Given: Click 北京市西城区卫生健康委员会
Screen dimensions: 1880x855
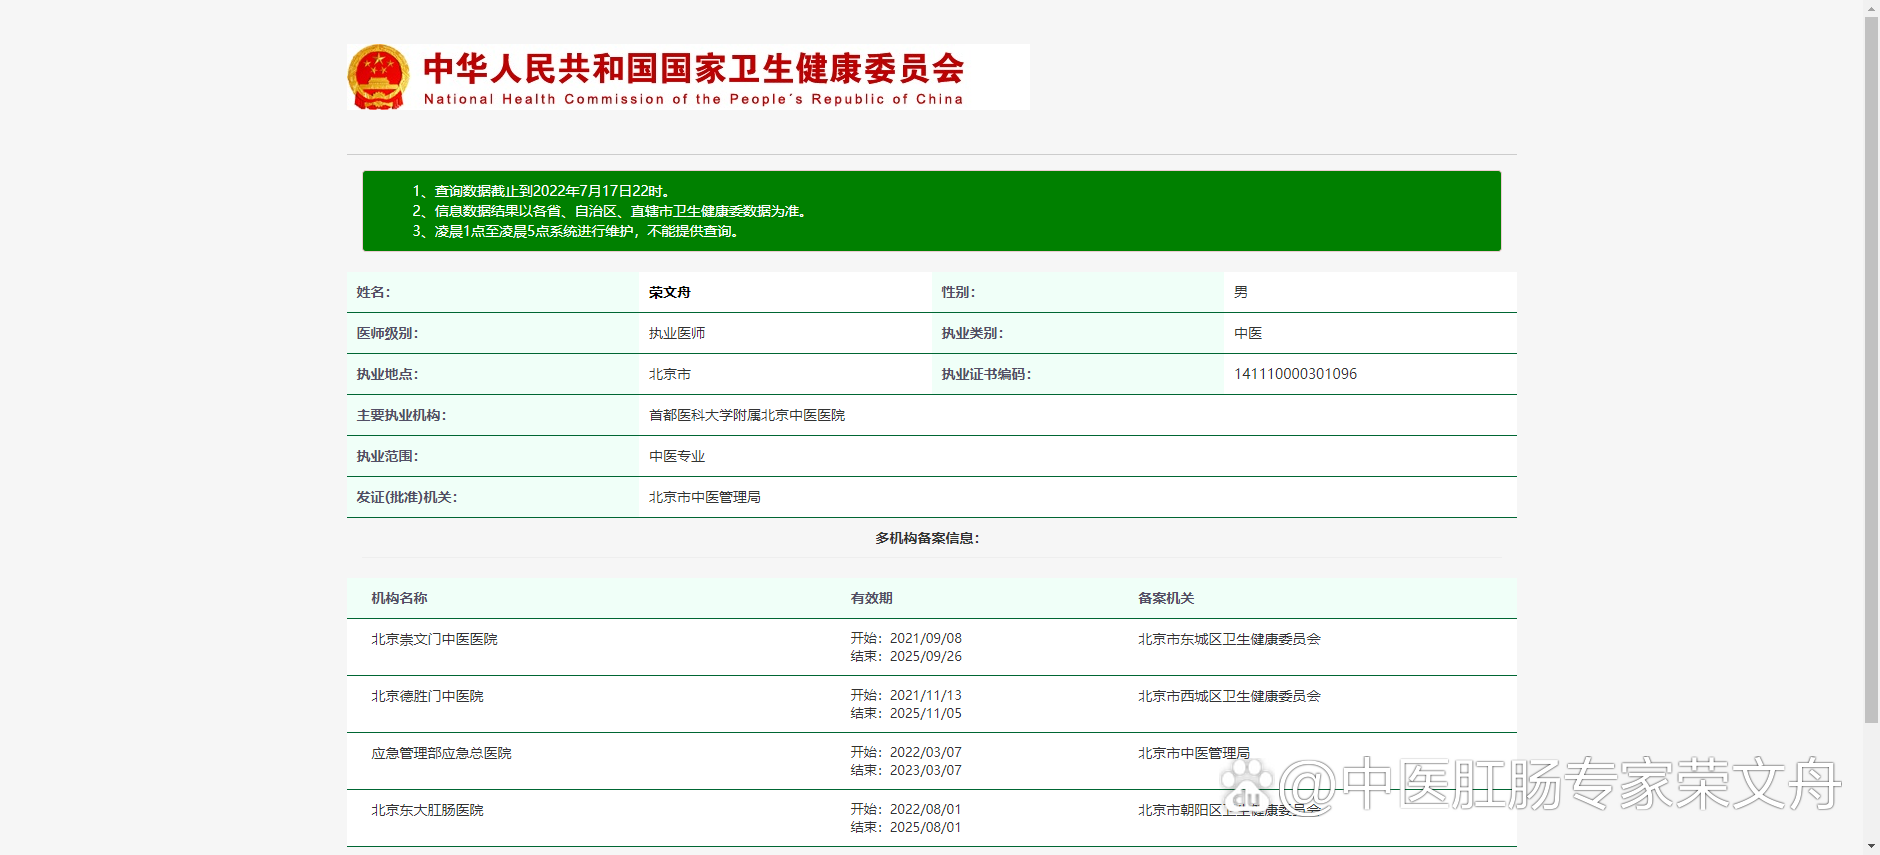Looking at the screenshot, I should click(x=1229, y=696).
